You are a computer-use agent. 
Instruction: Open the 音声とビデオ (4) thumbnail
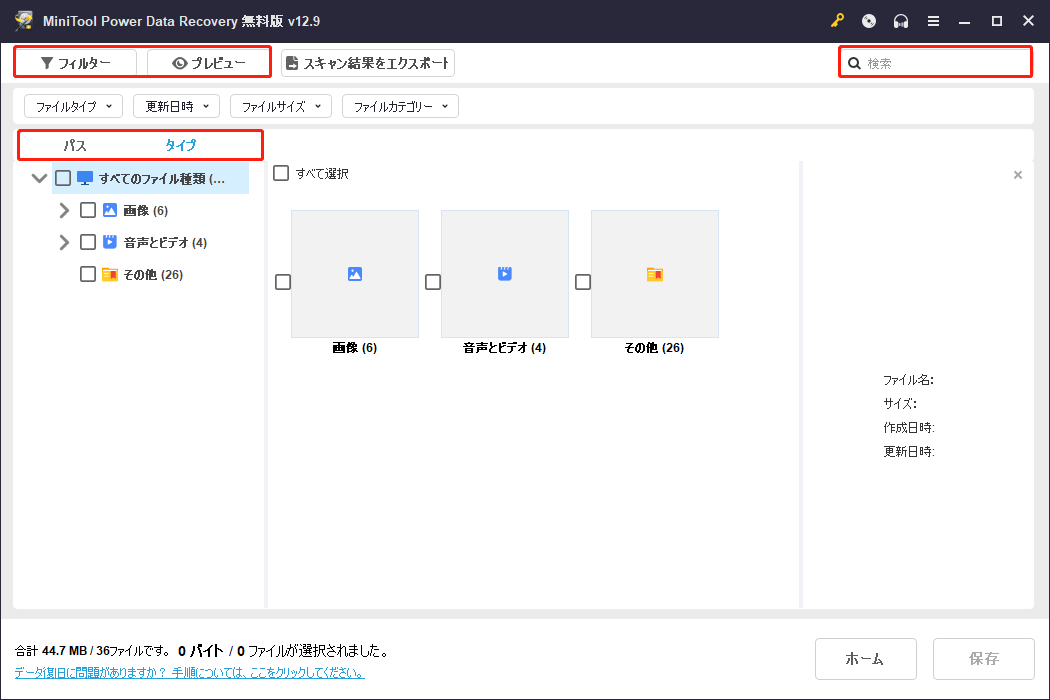pyautogui.click(x=505, y=274)
